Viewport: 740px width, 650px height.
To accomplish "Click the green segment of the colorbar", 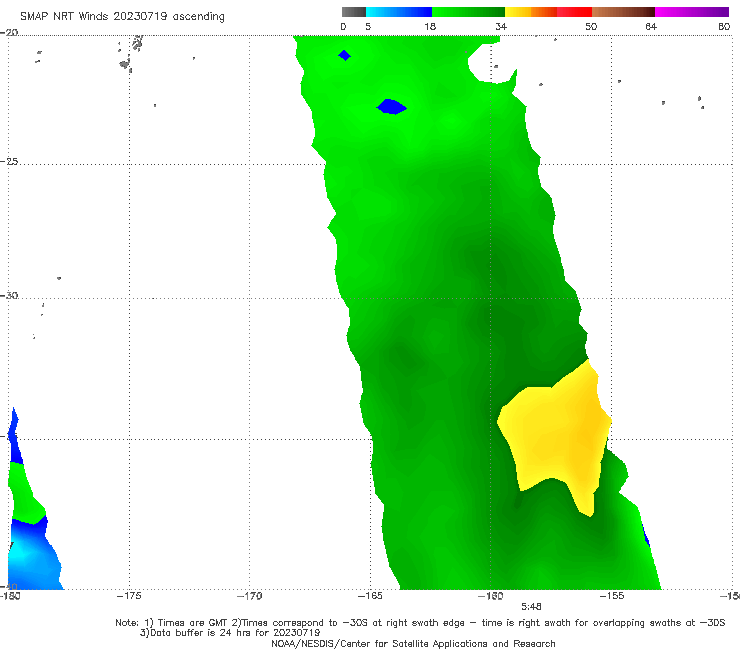I will (468, 12).
